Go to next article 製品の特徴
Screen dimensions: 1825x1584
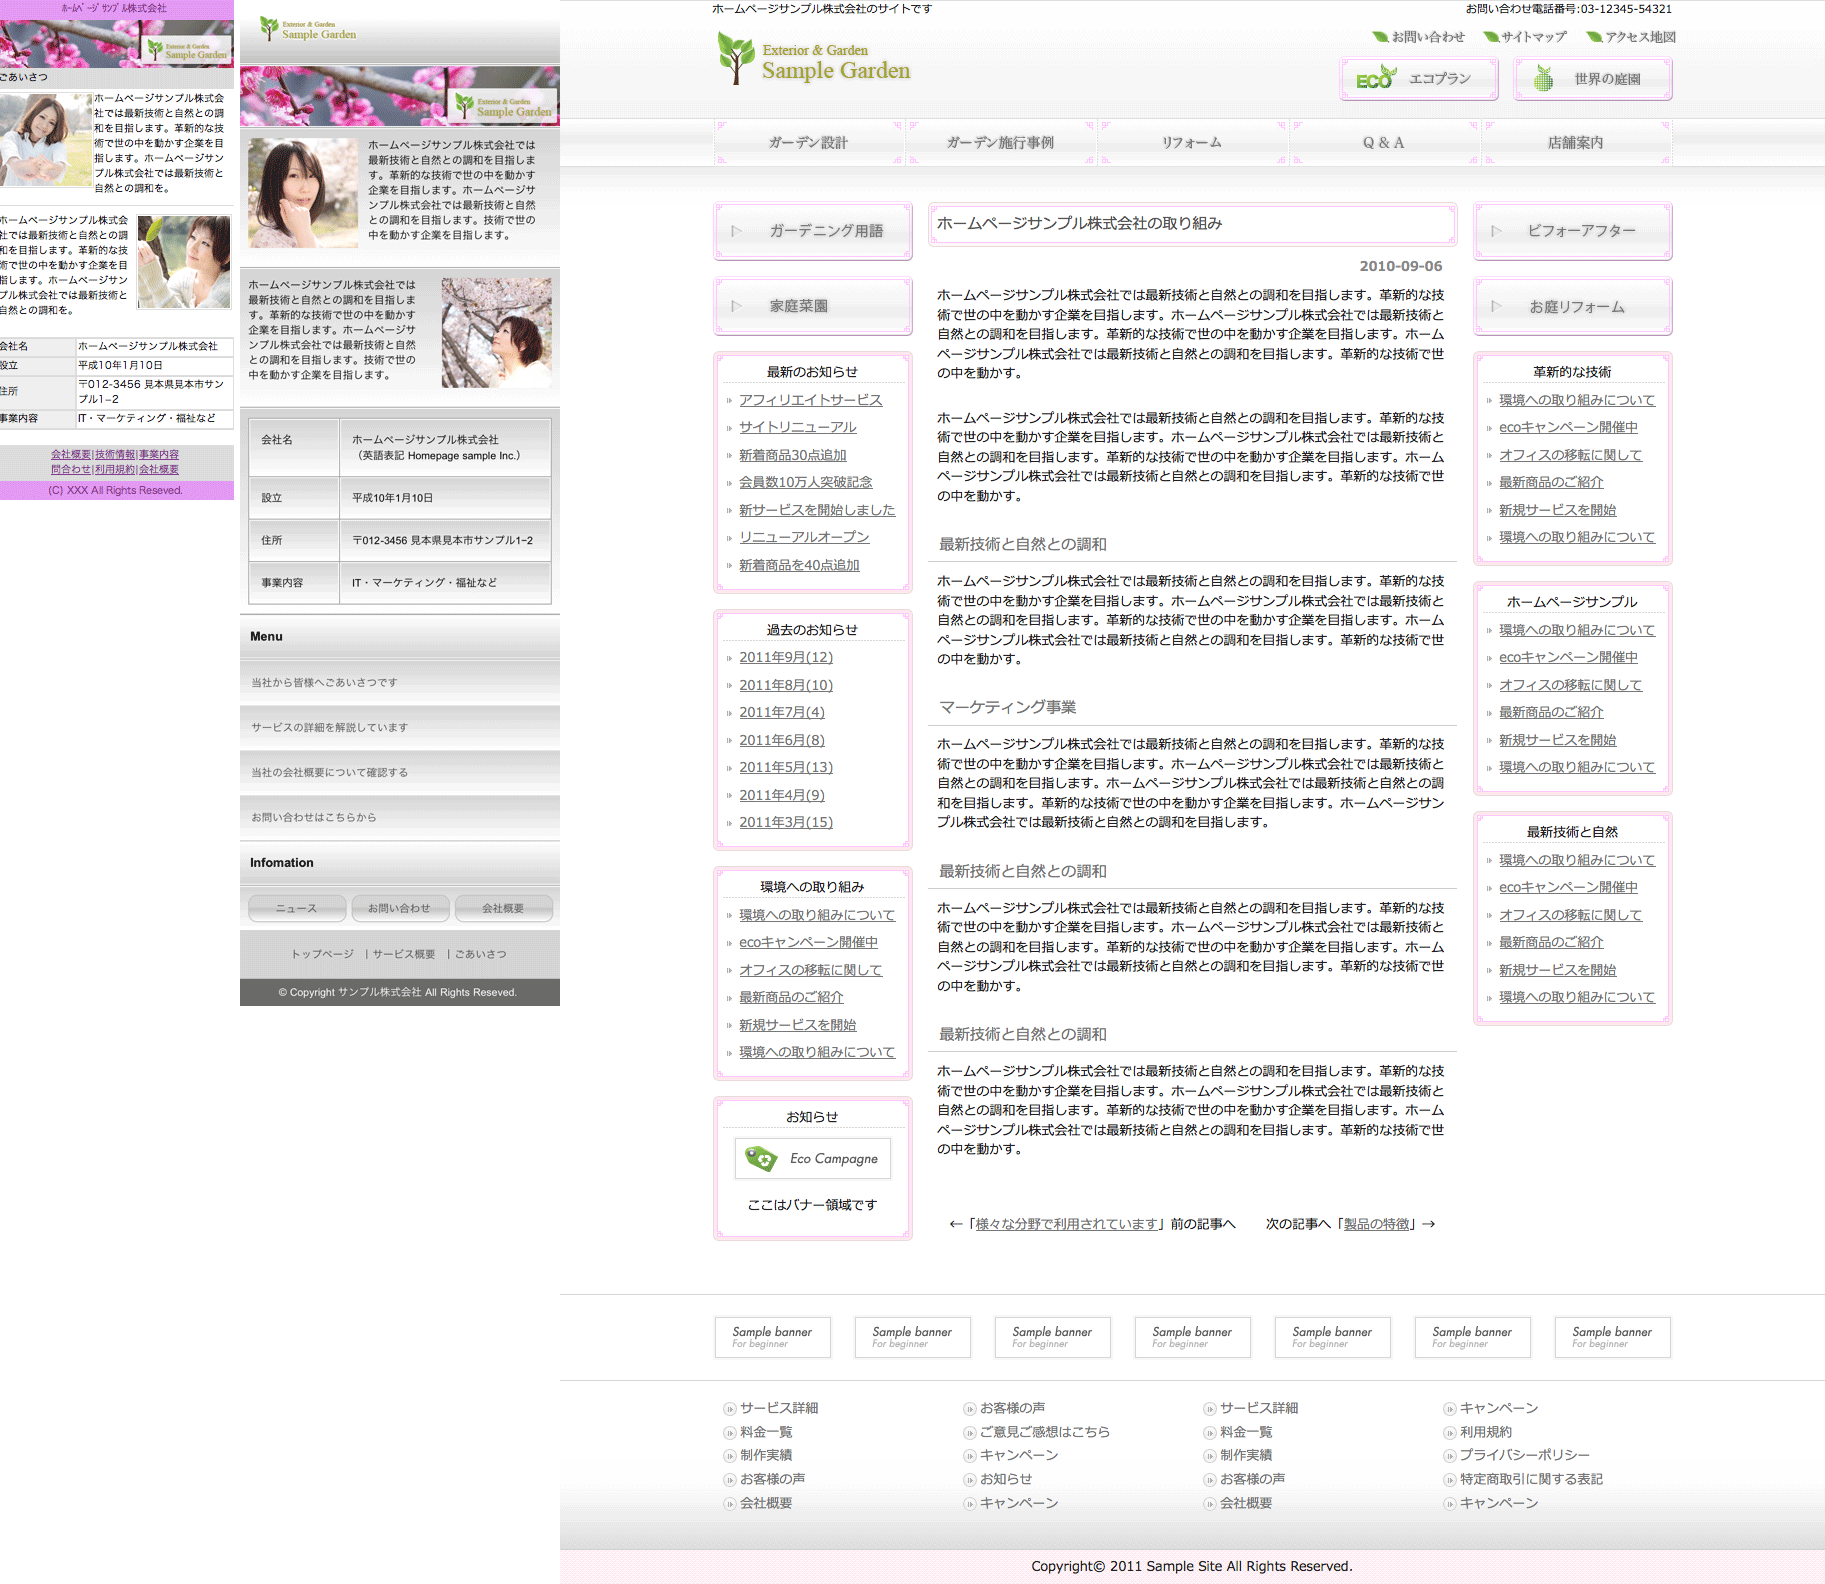coord(1377,1224)
